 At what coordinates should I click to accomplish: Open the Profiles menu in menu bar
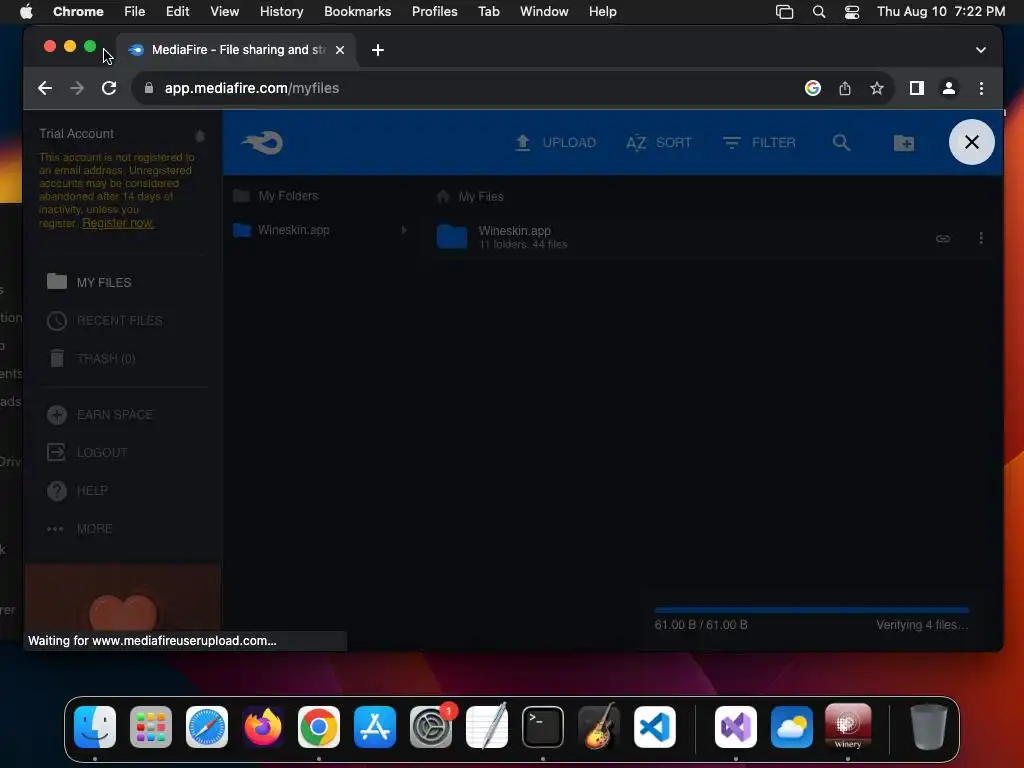(434, 12)
